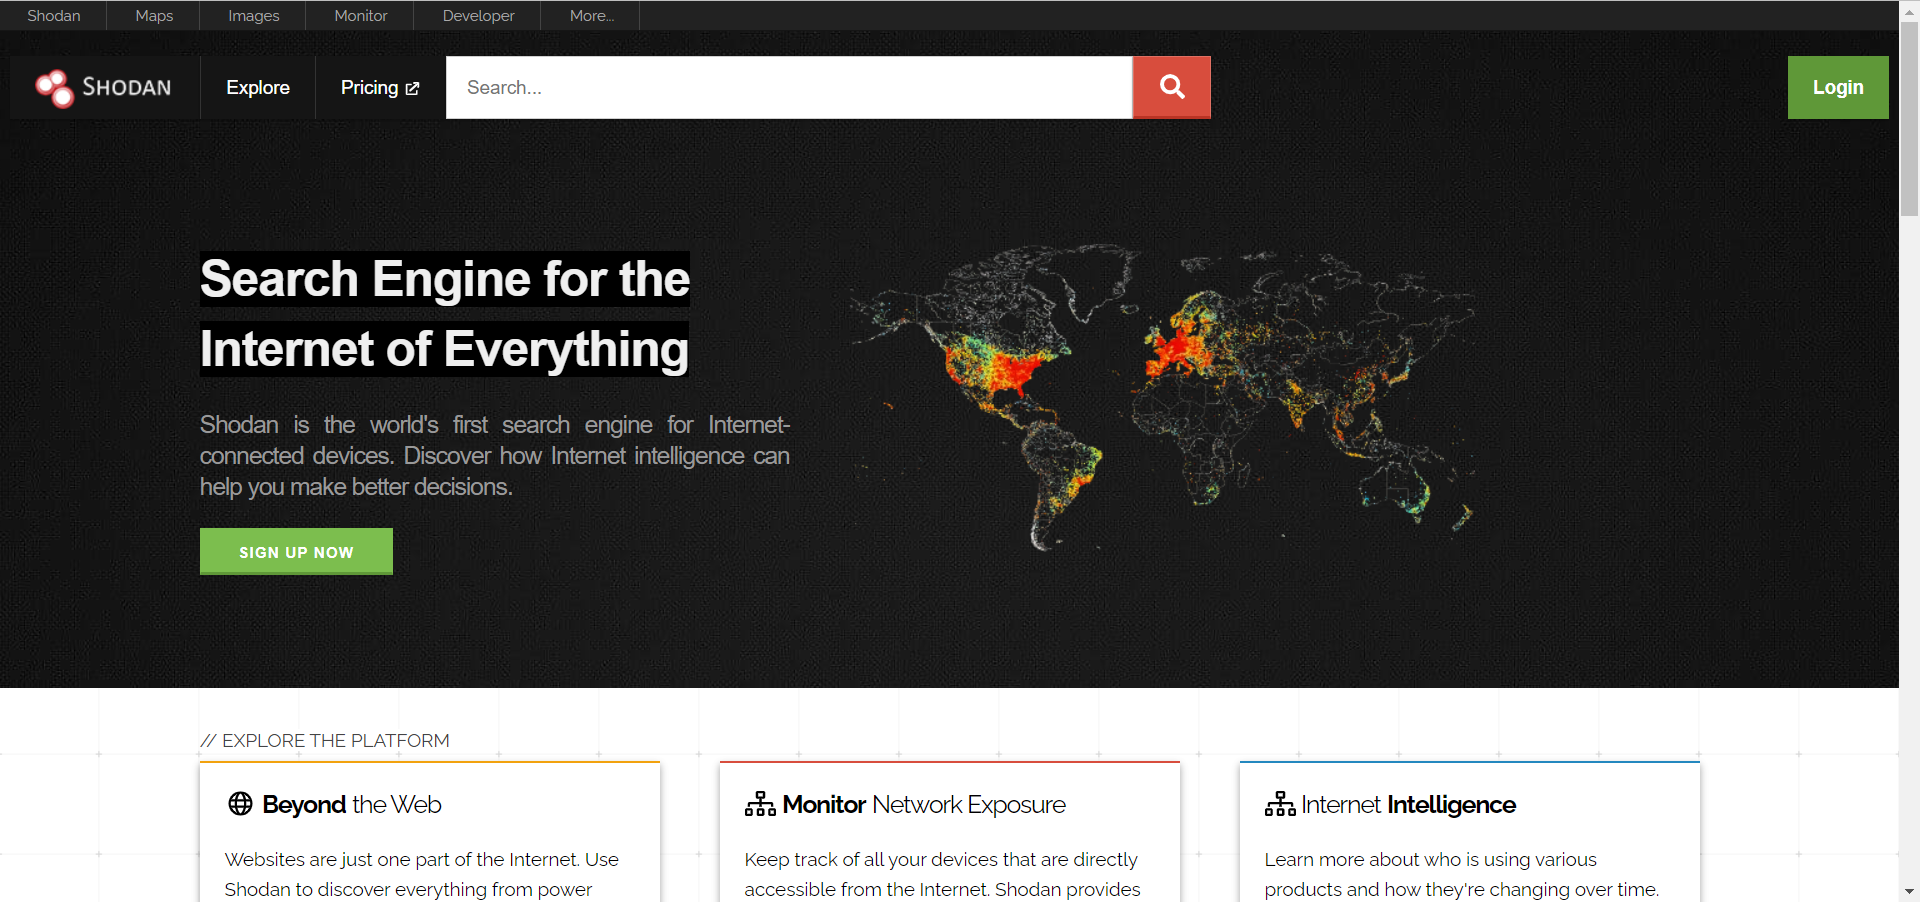
Task: Click the Internet Intelligence heading
Action: [1408, 804]
